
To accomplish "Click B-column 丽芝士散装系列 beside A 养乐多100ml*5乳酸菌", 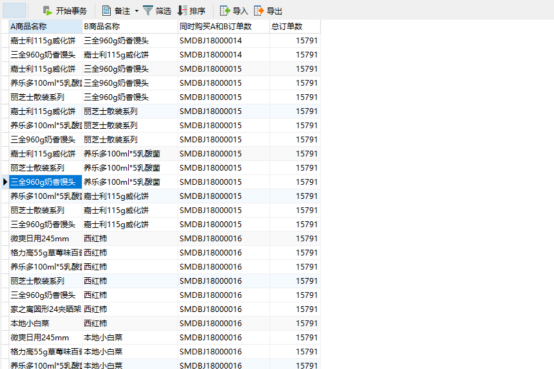I will tap(130, 125).
